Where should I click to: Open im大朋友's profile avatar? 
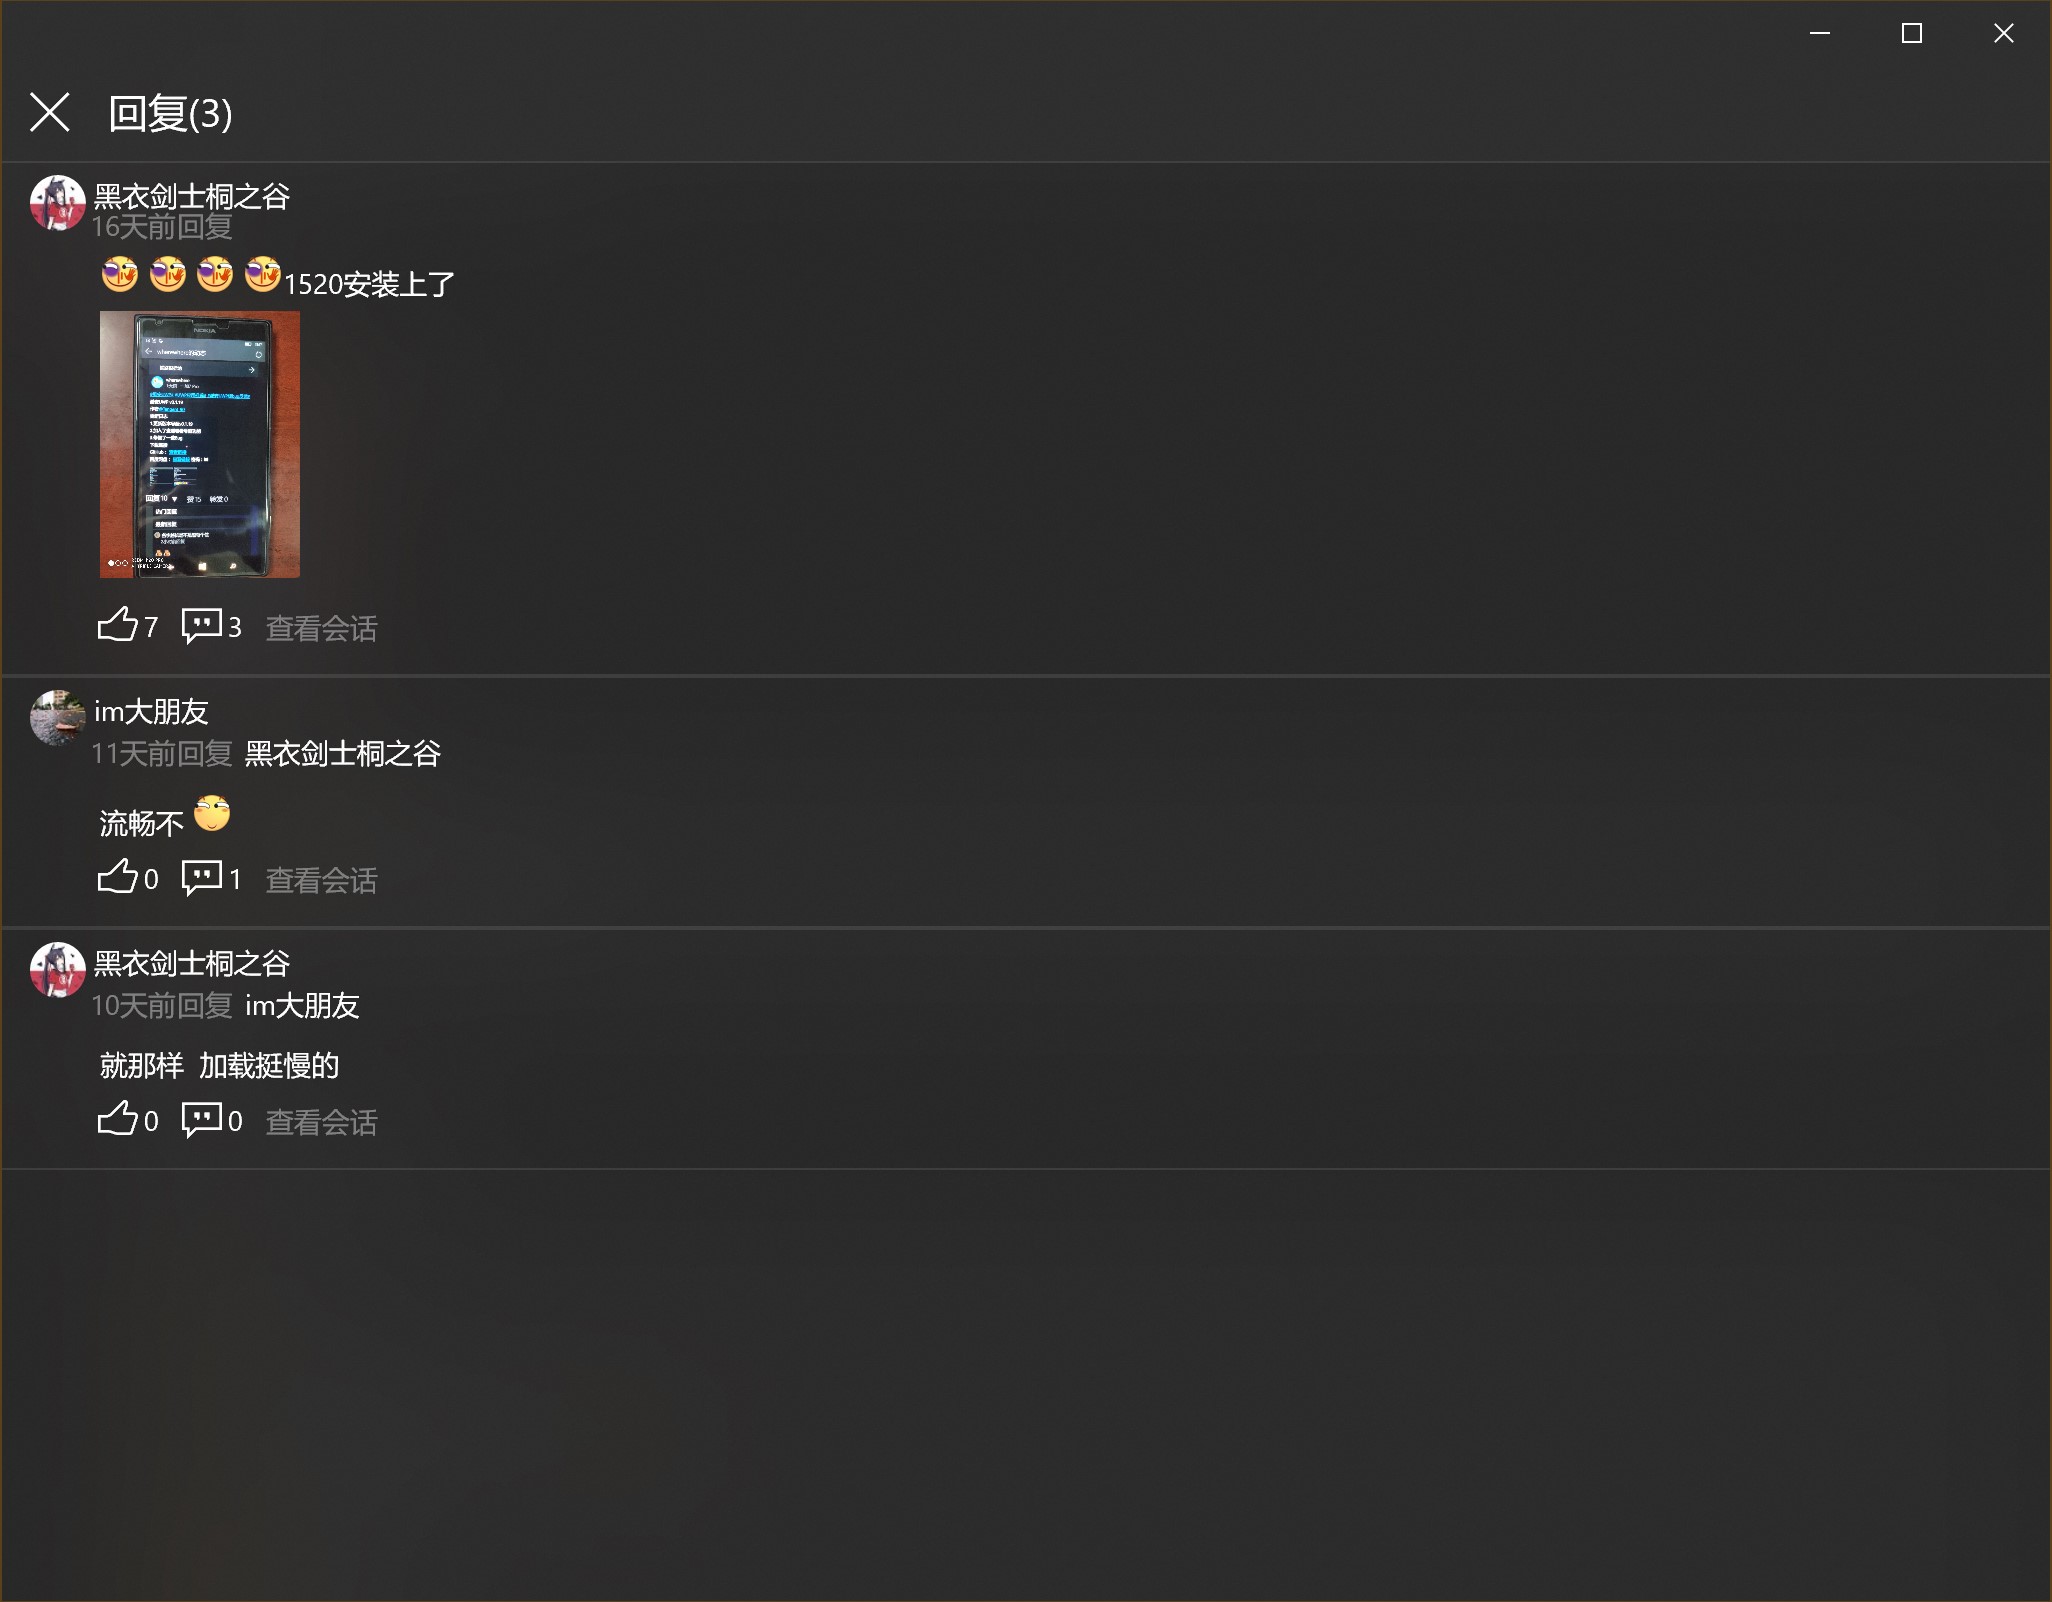[x=57, y=717]
